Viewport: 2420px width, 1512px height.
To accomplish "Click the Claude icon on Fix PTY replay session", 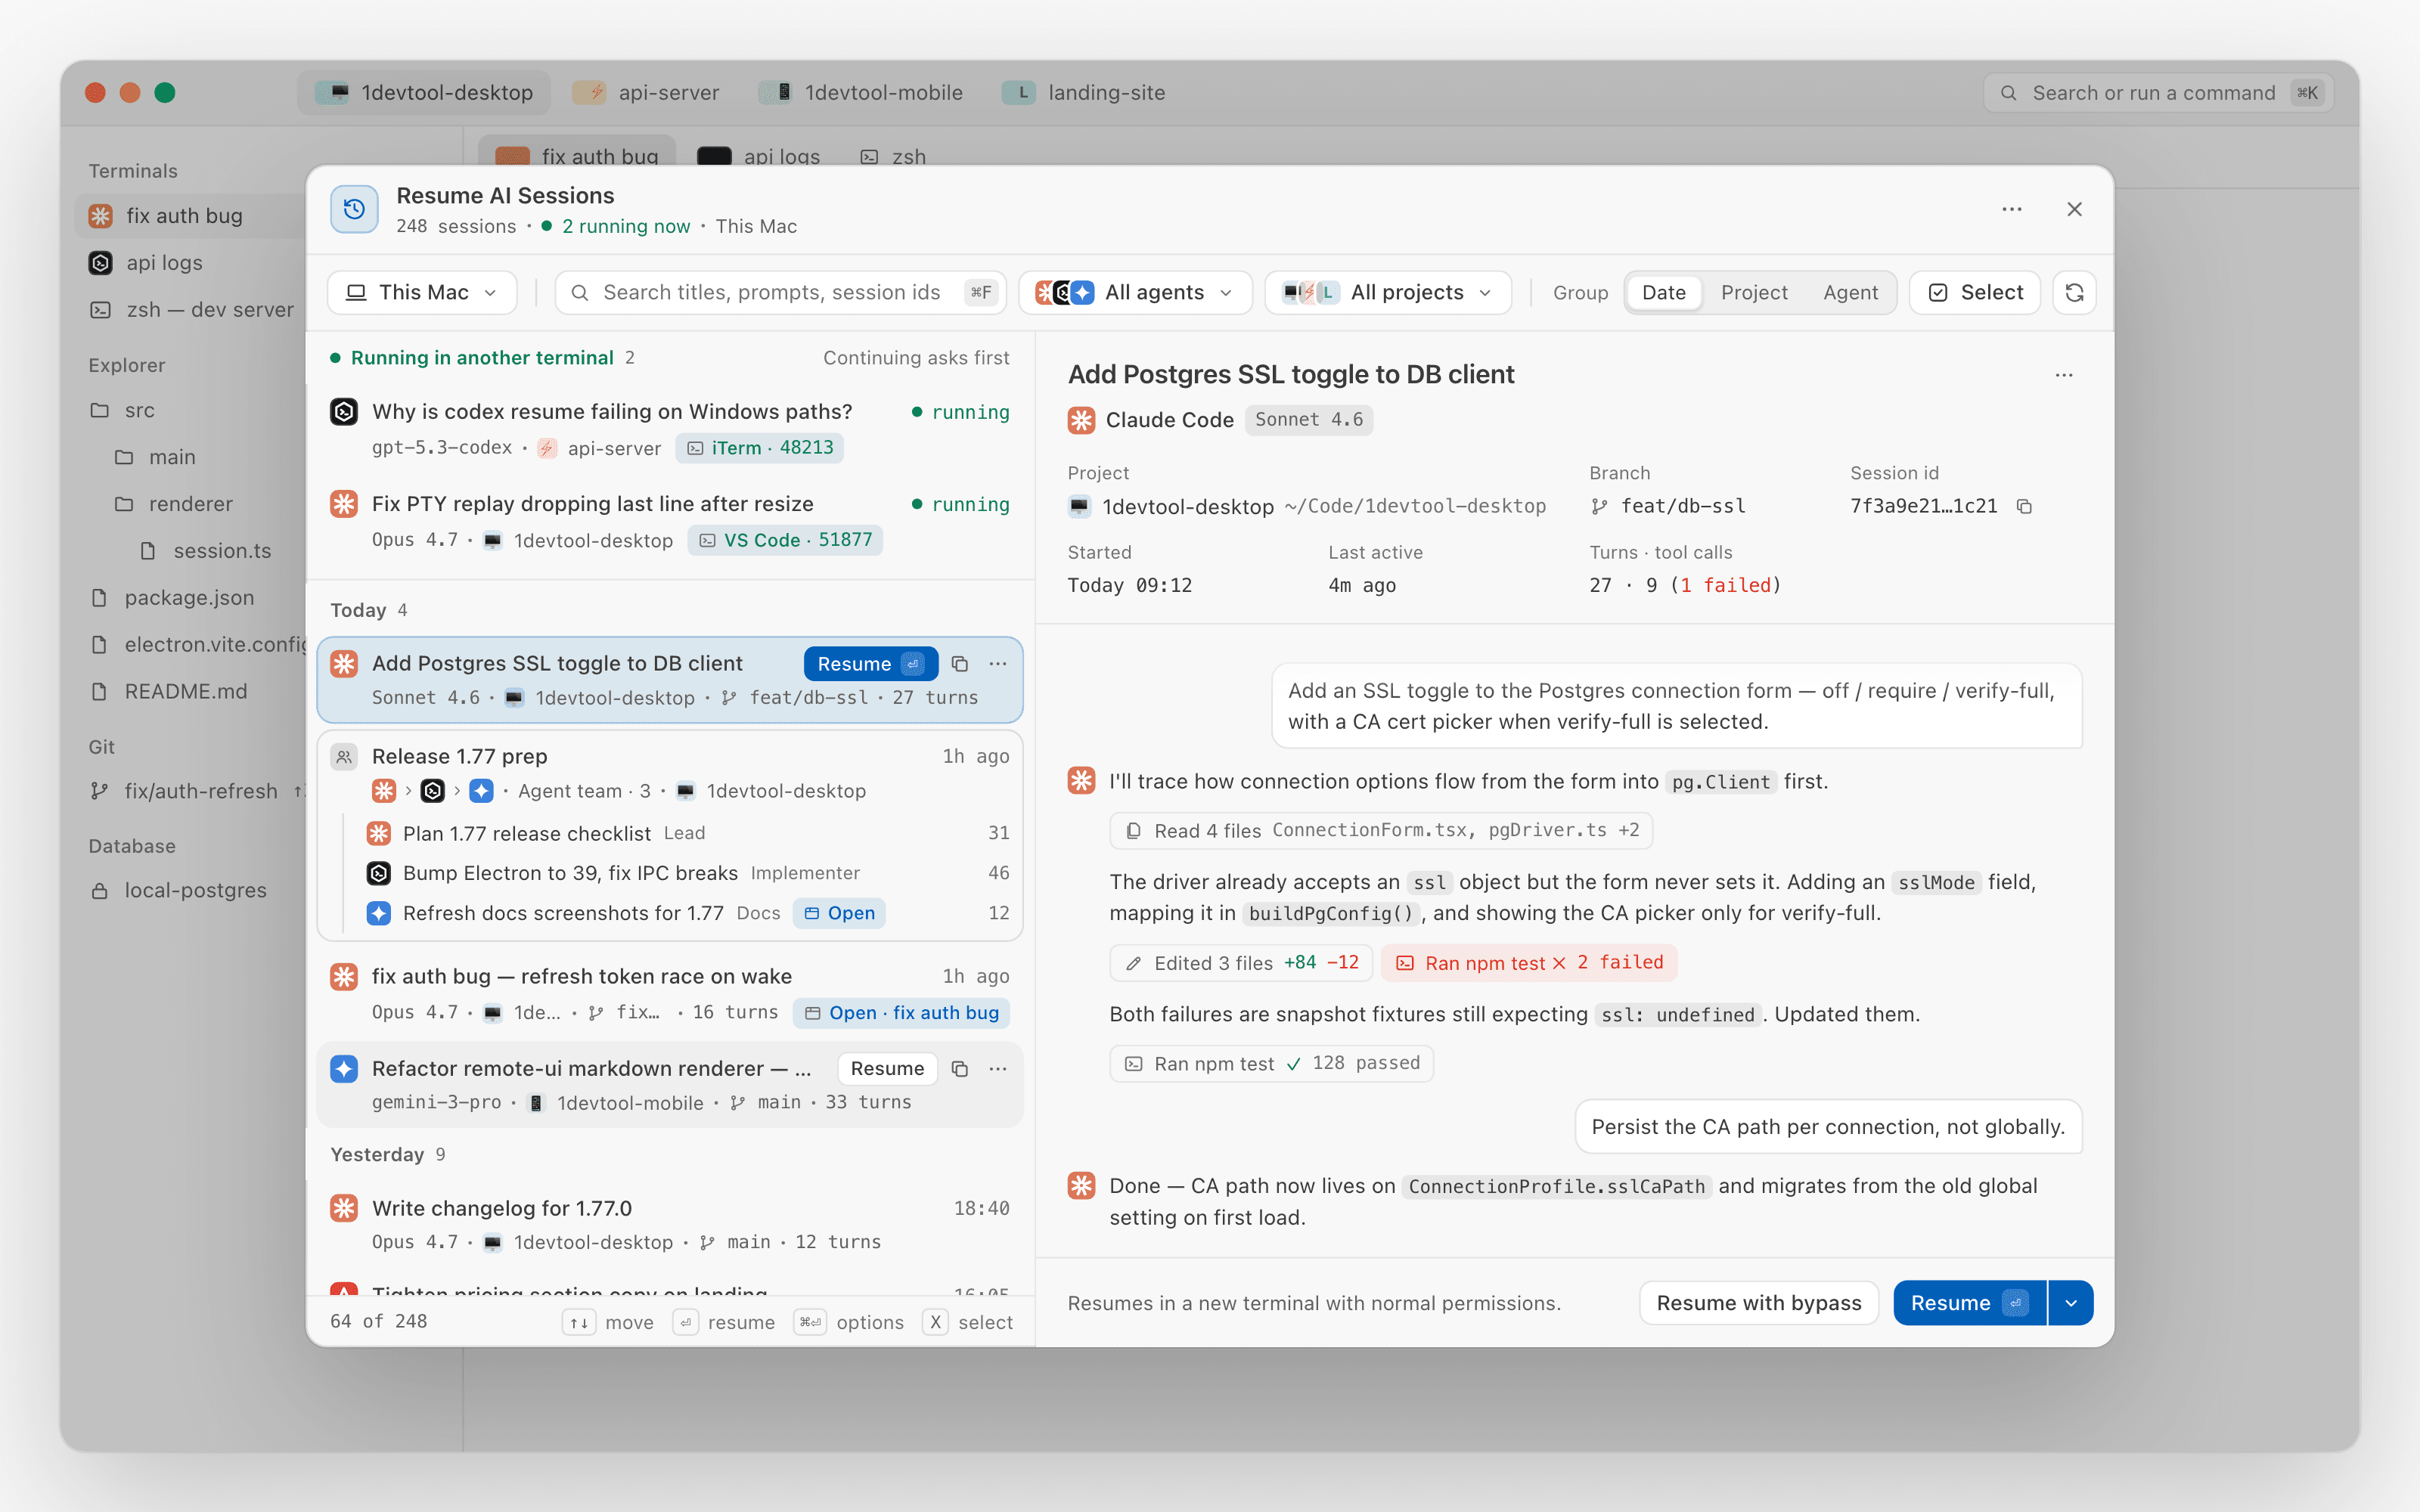I will pos(344,504).
